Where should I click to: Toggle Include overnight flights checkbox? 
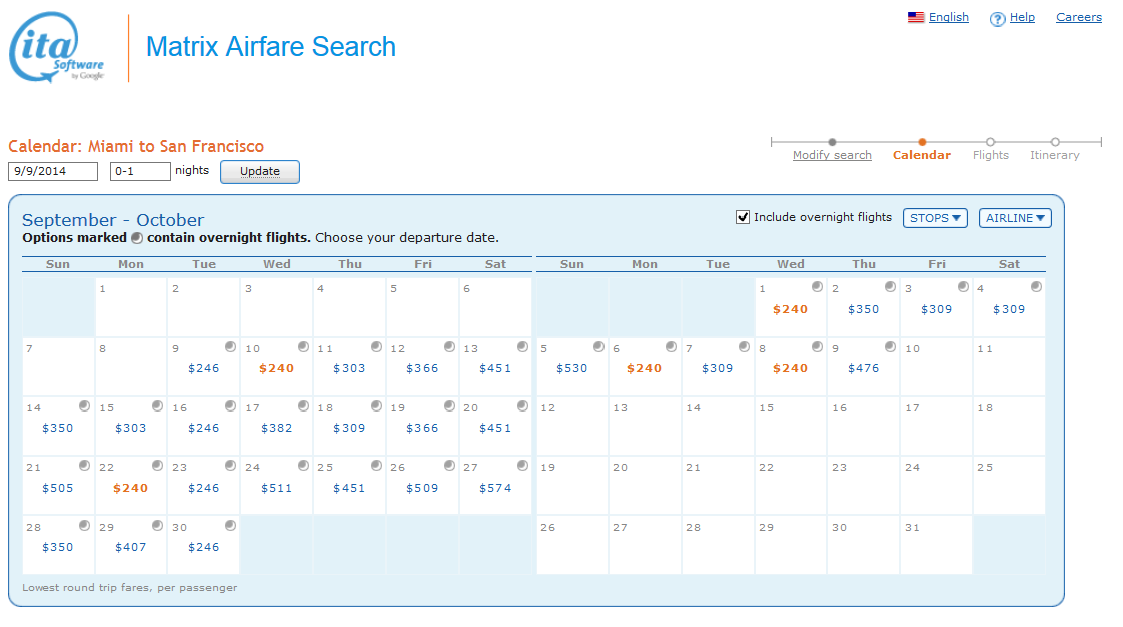743,217
